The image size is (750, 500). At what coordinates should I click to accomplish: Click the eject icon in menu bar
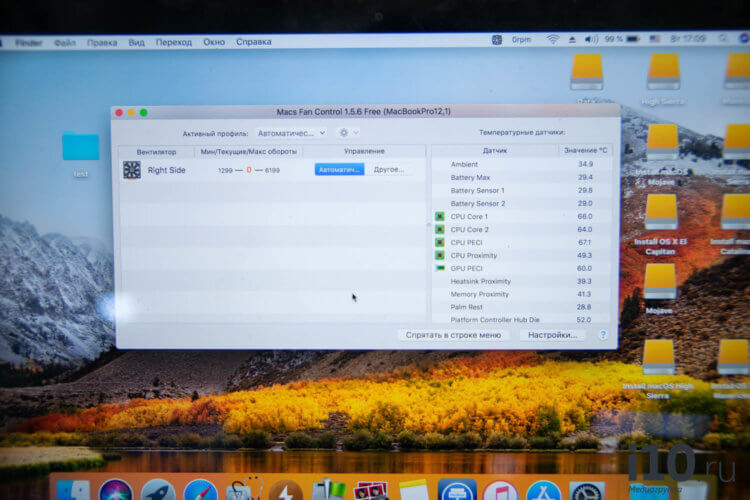click(572, 40)
